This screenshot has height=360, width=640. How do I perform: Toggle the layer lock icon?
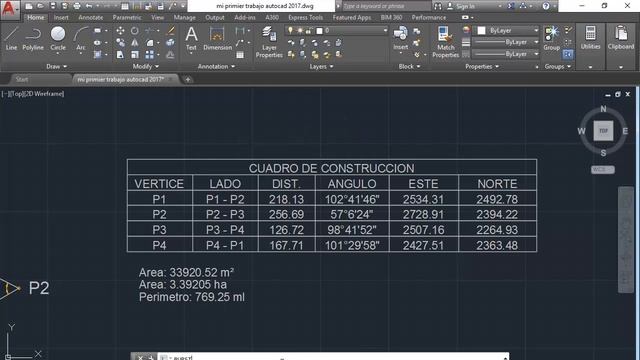click(x=309, y=31)
